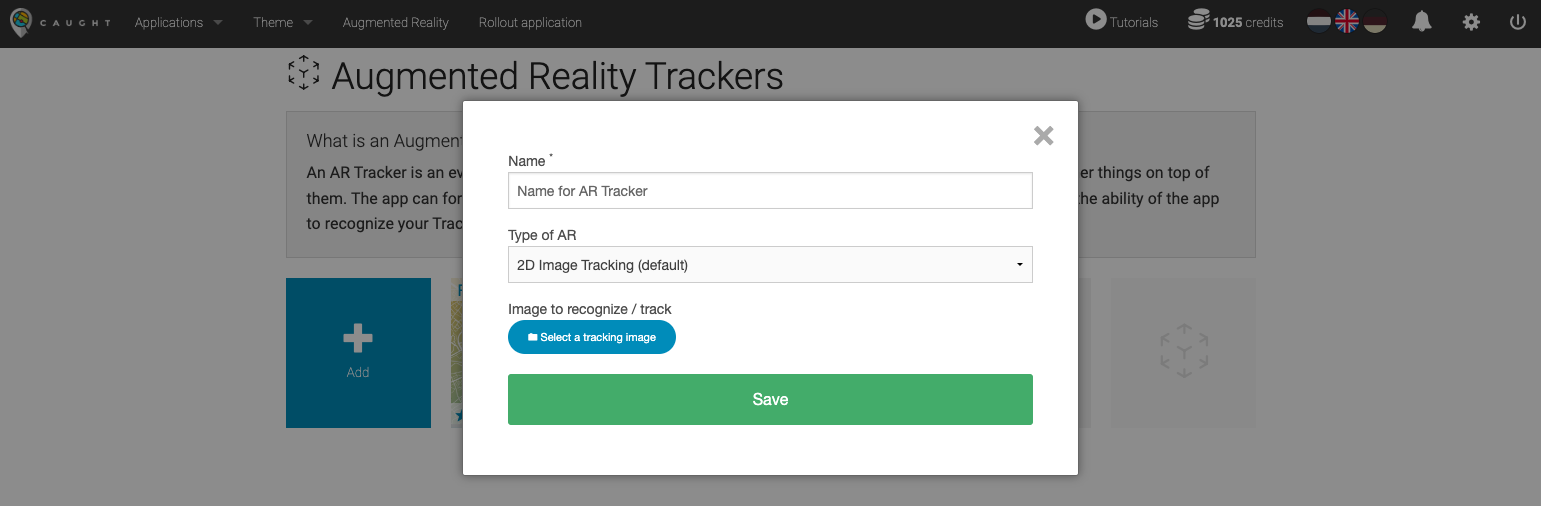The image size is (1552, 506).
Task: Click the Add tracker tile
Action: pos(358,353)
